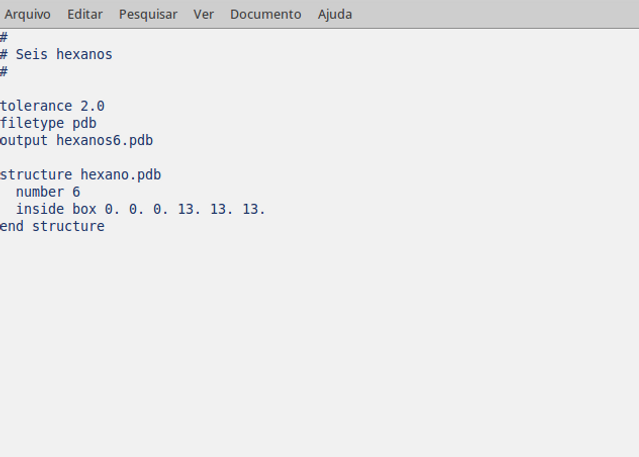Click the hexanos6.pdb output filename
Image resolution: width=639 pixels, height=457 pixels.
coord(104,140)
